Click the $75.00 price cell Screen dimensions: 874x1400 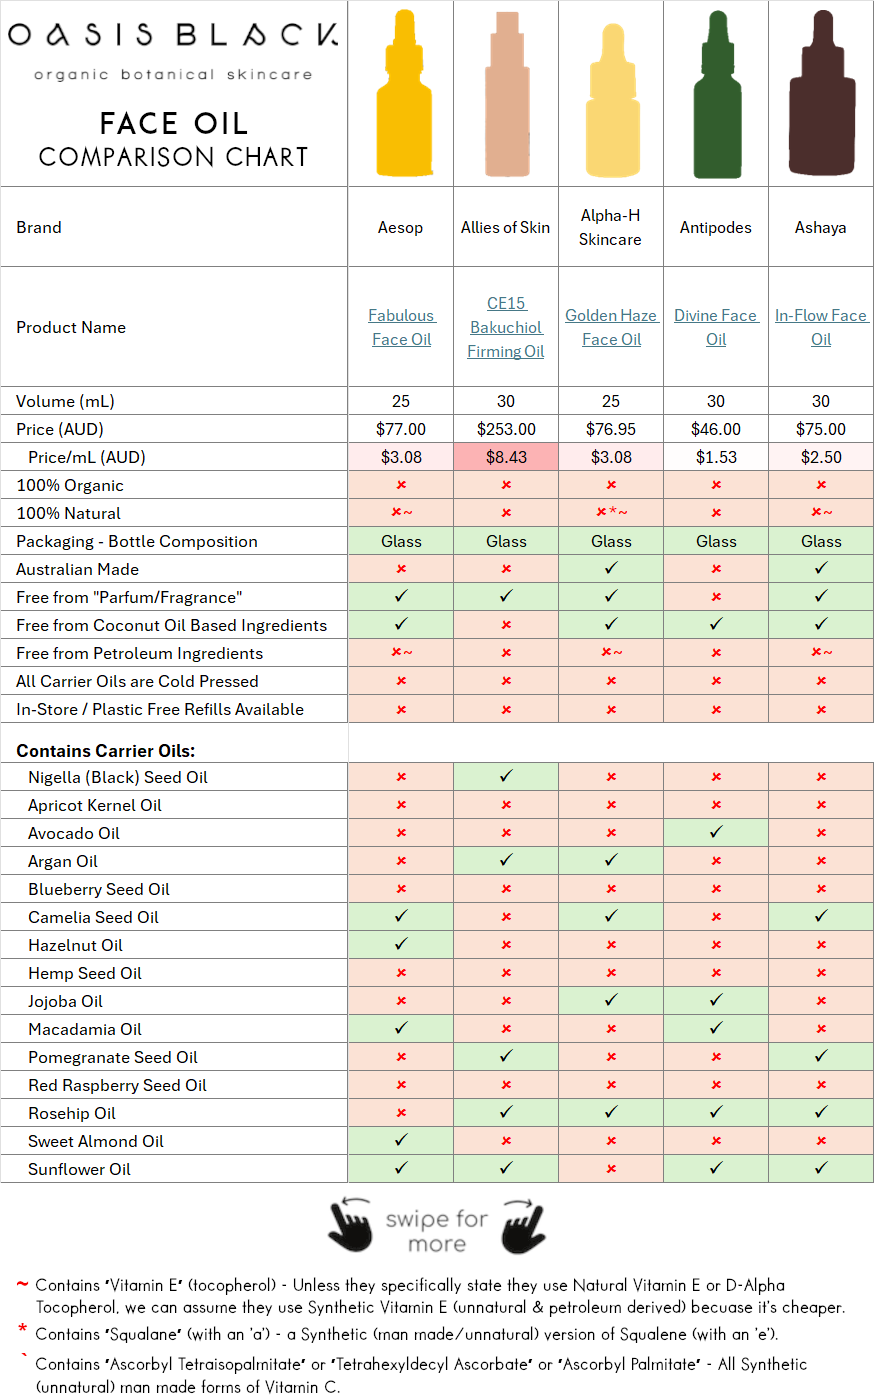pyautogui.click(x=821, y=429)
